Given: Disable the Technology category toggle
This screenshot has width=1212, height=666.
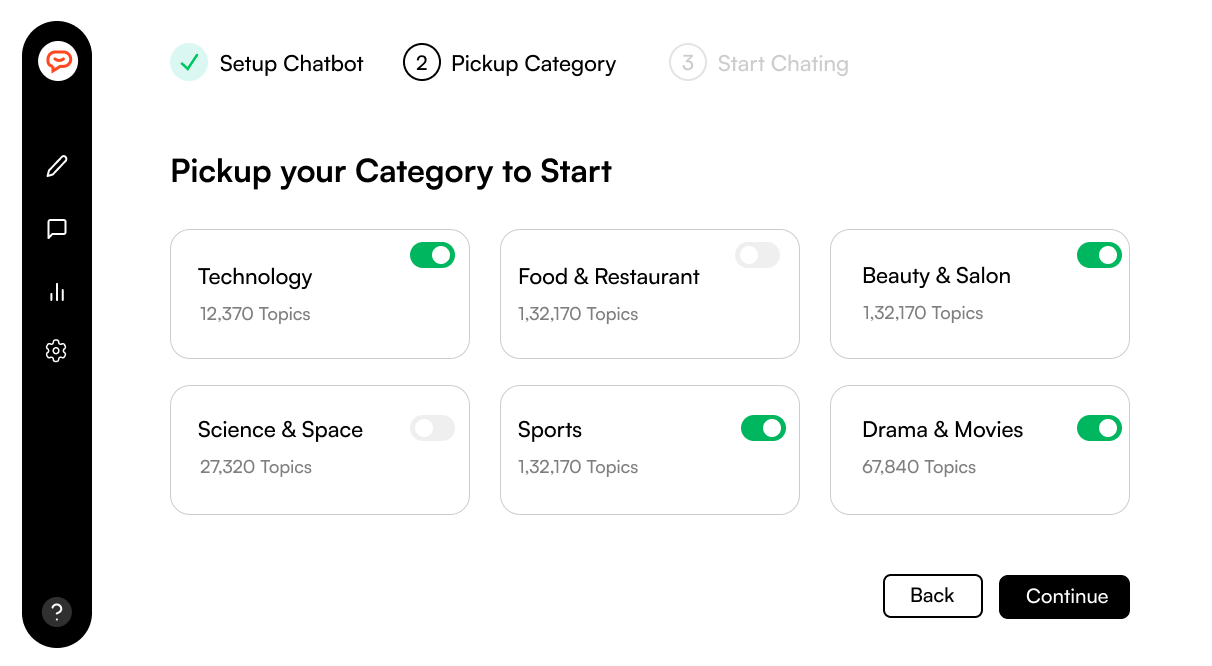Looking at the screenshot, I should (432, 255).
